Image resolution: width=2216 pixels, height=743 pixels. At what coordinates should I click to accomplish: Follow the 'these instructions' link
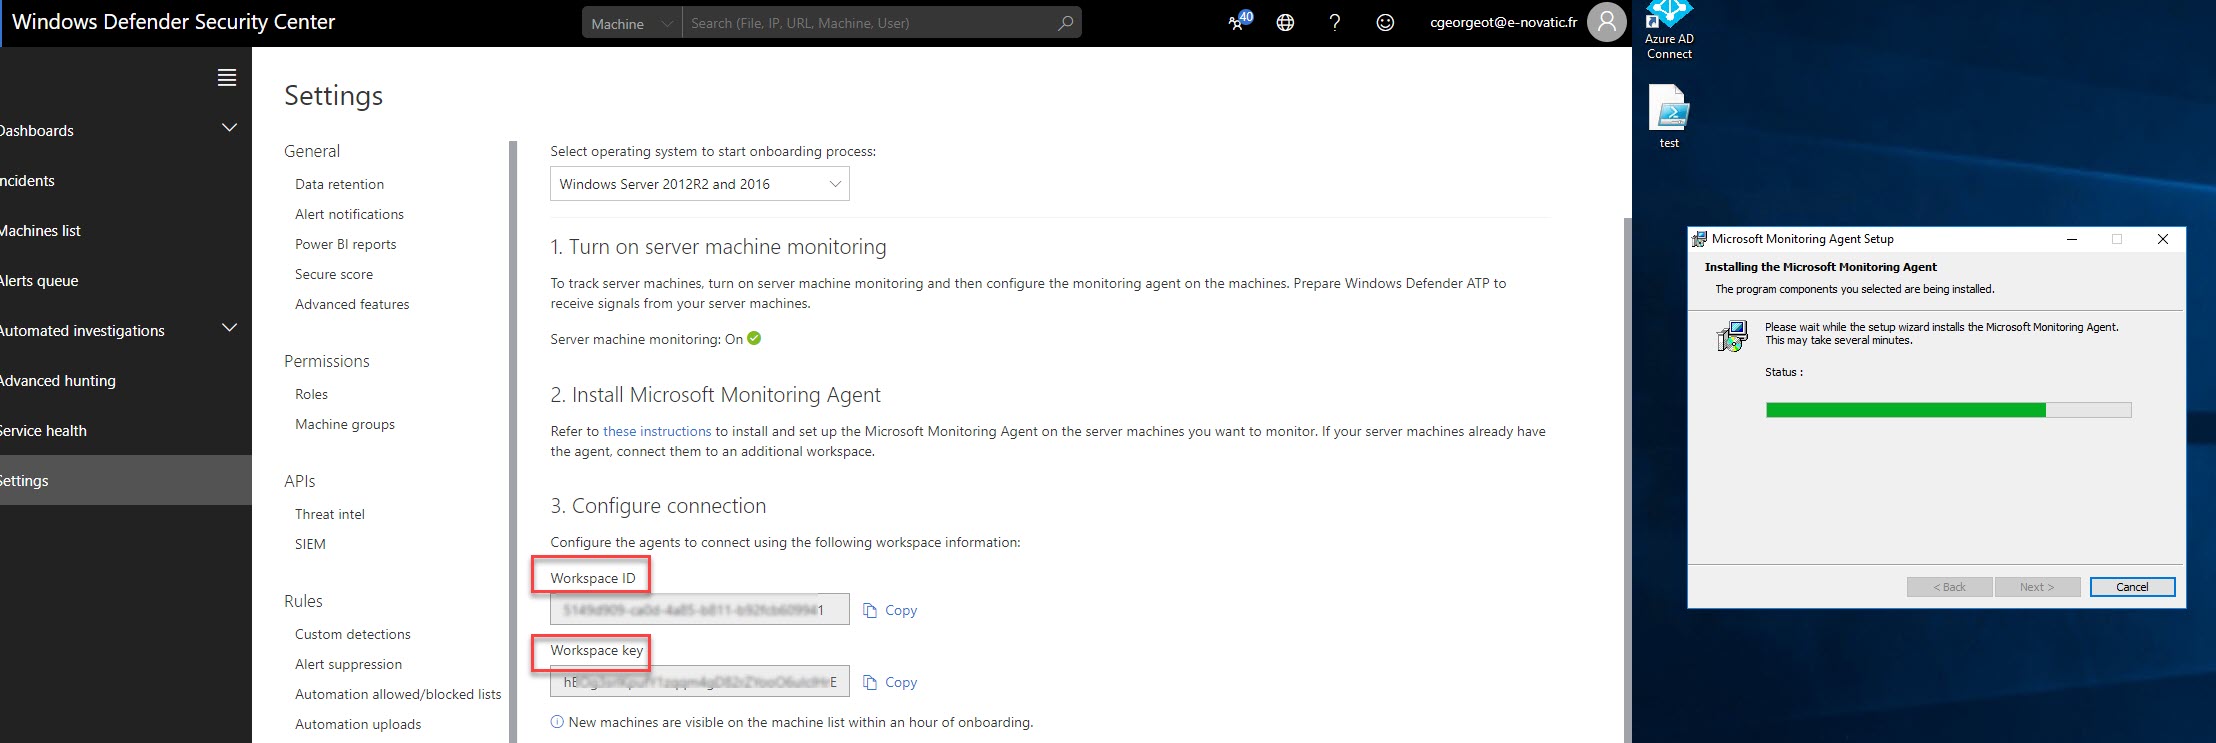657,431
